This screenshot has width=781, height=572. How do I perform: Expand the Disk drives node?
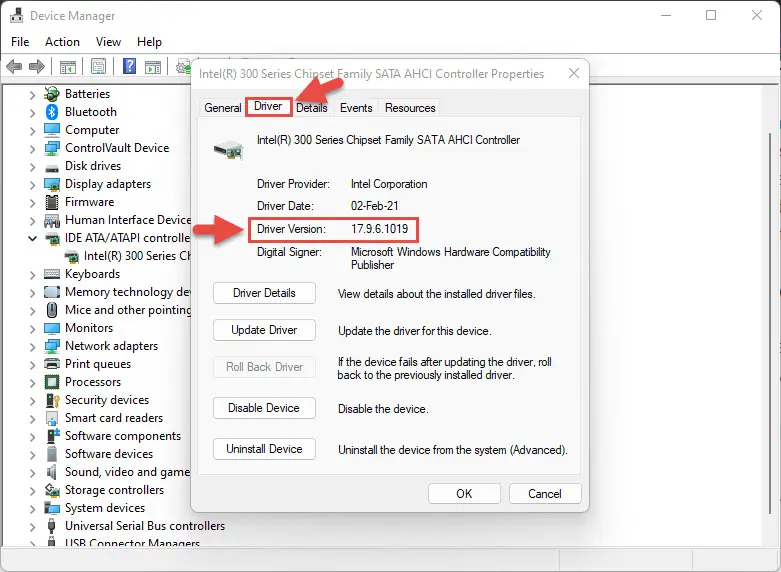32,167
